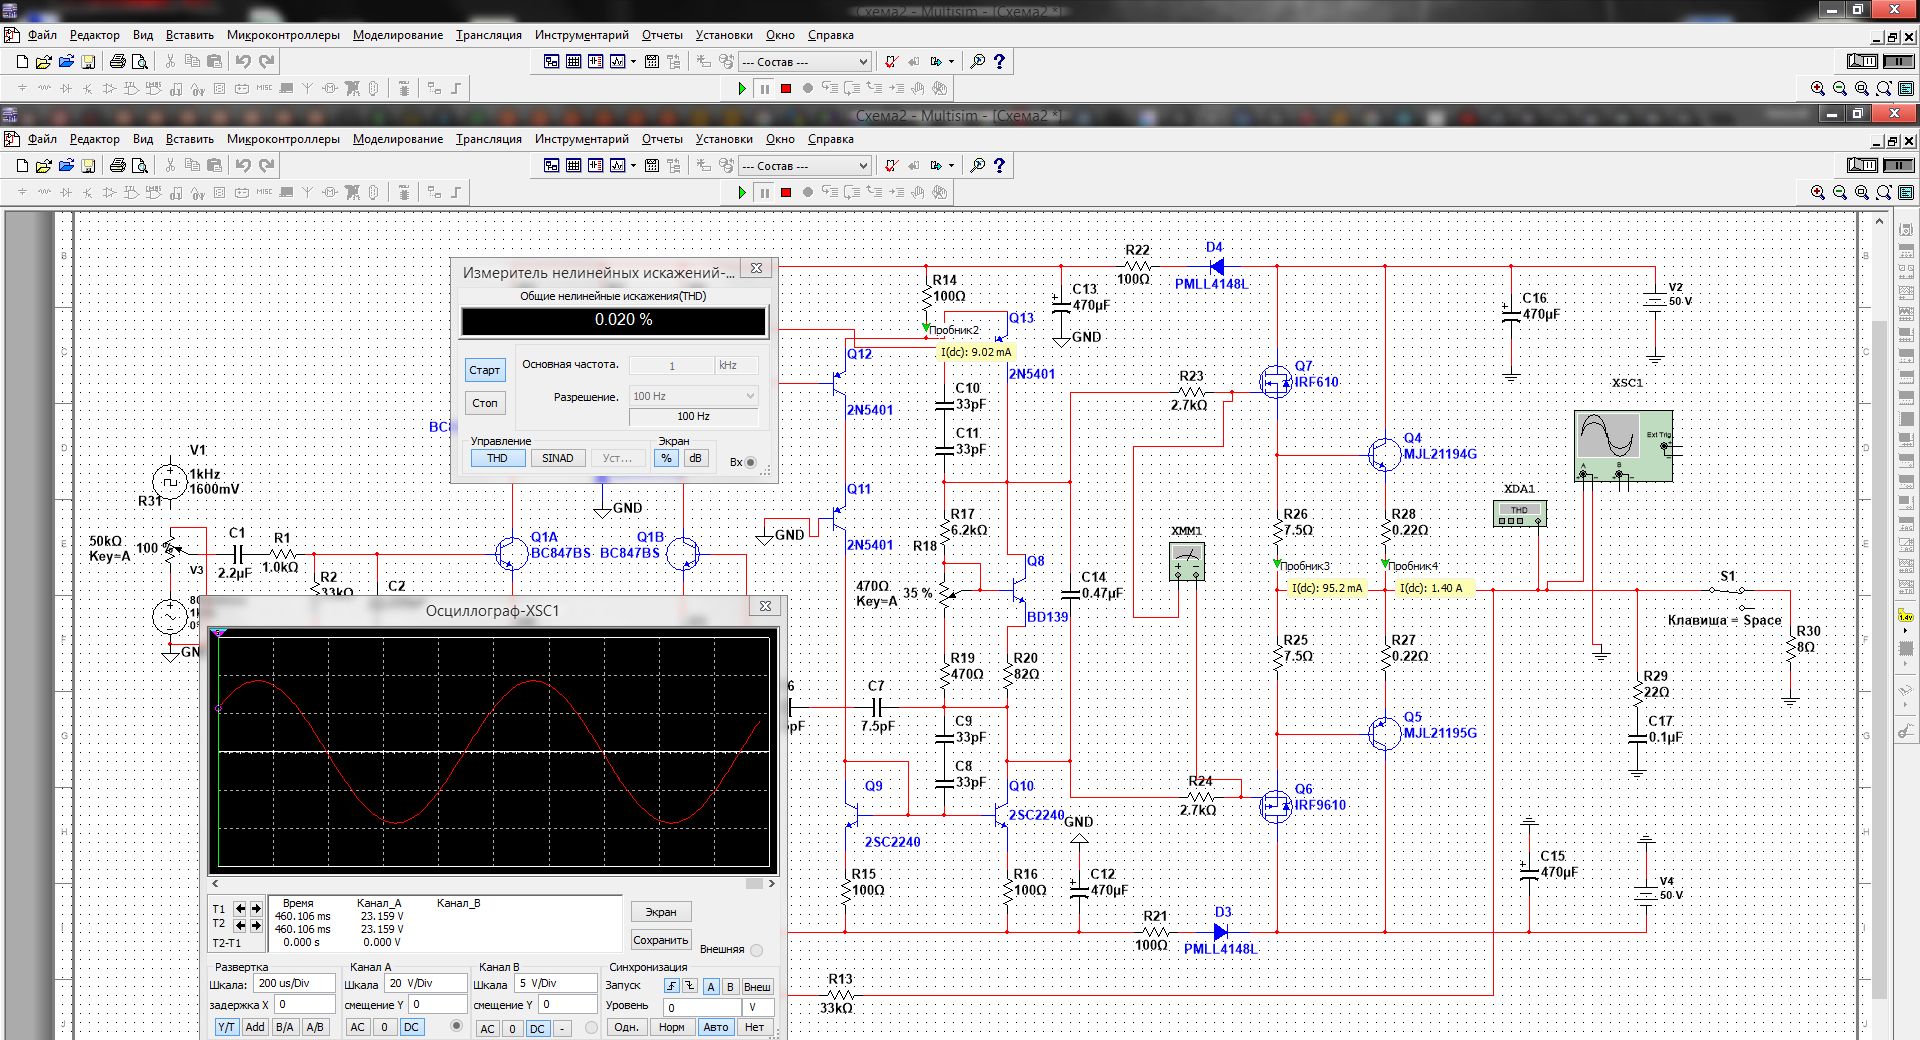
Task: Stop simulation with lower toolbar red square
Action: (x=786, y=192)
